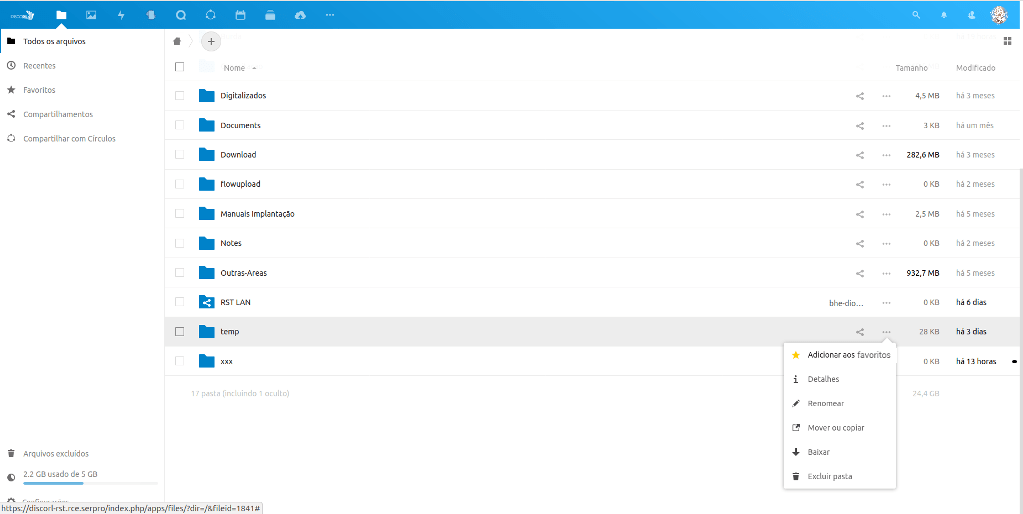Open the Outras-Areas folder

243,273
